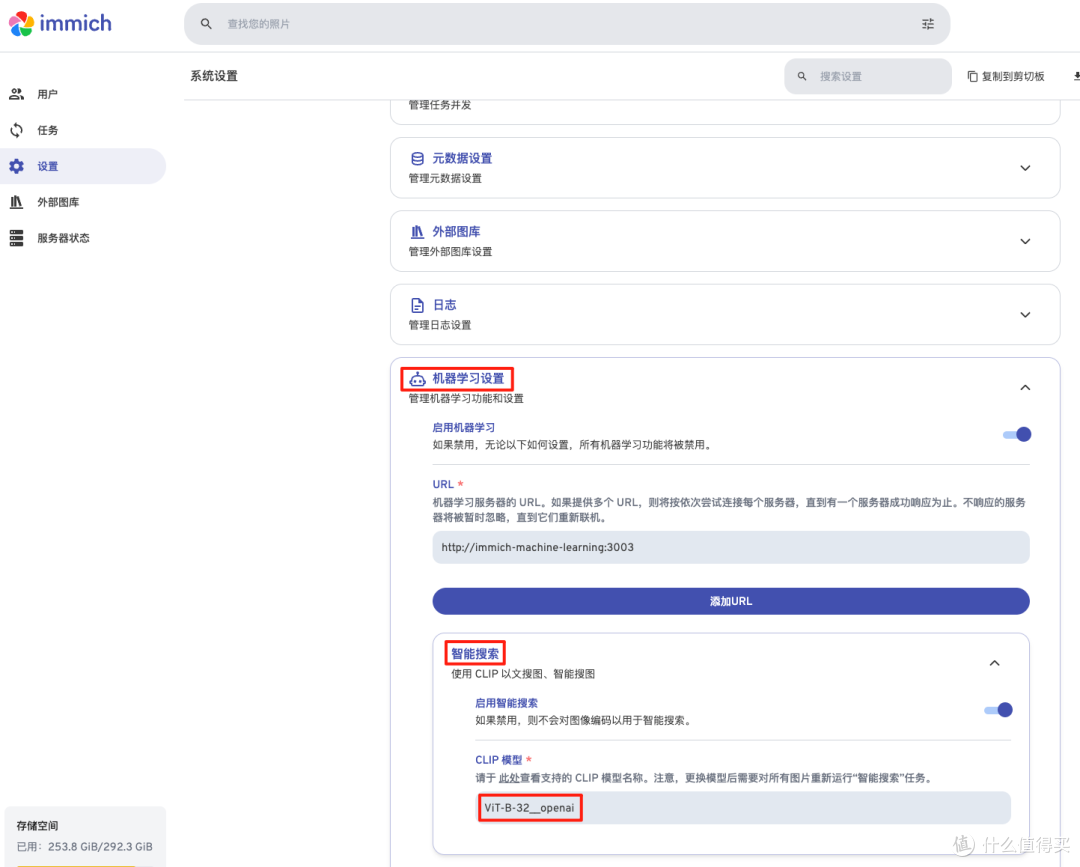This screenshot has width=1080, height=867.
Task: Open 用户 in the sidebar
Action: pos(48,94)
